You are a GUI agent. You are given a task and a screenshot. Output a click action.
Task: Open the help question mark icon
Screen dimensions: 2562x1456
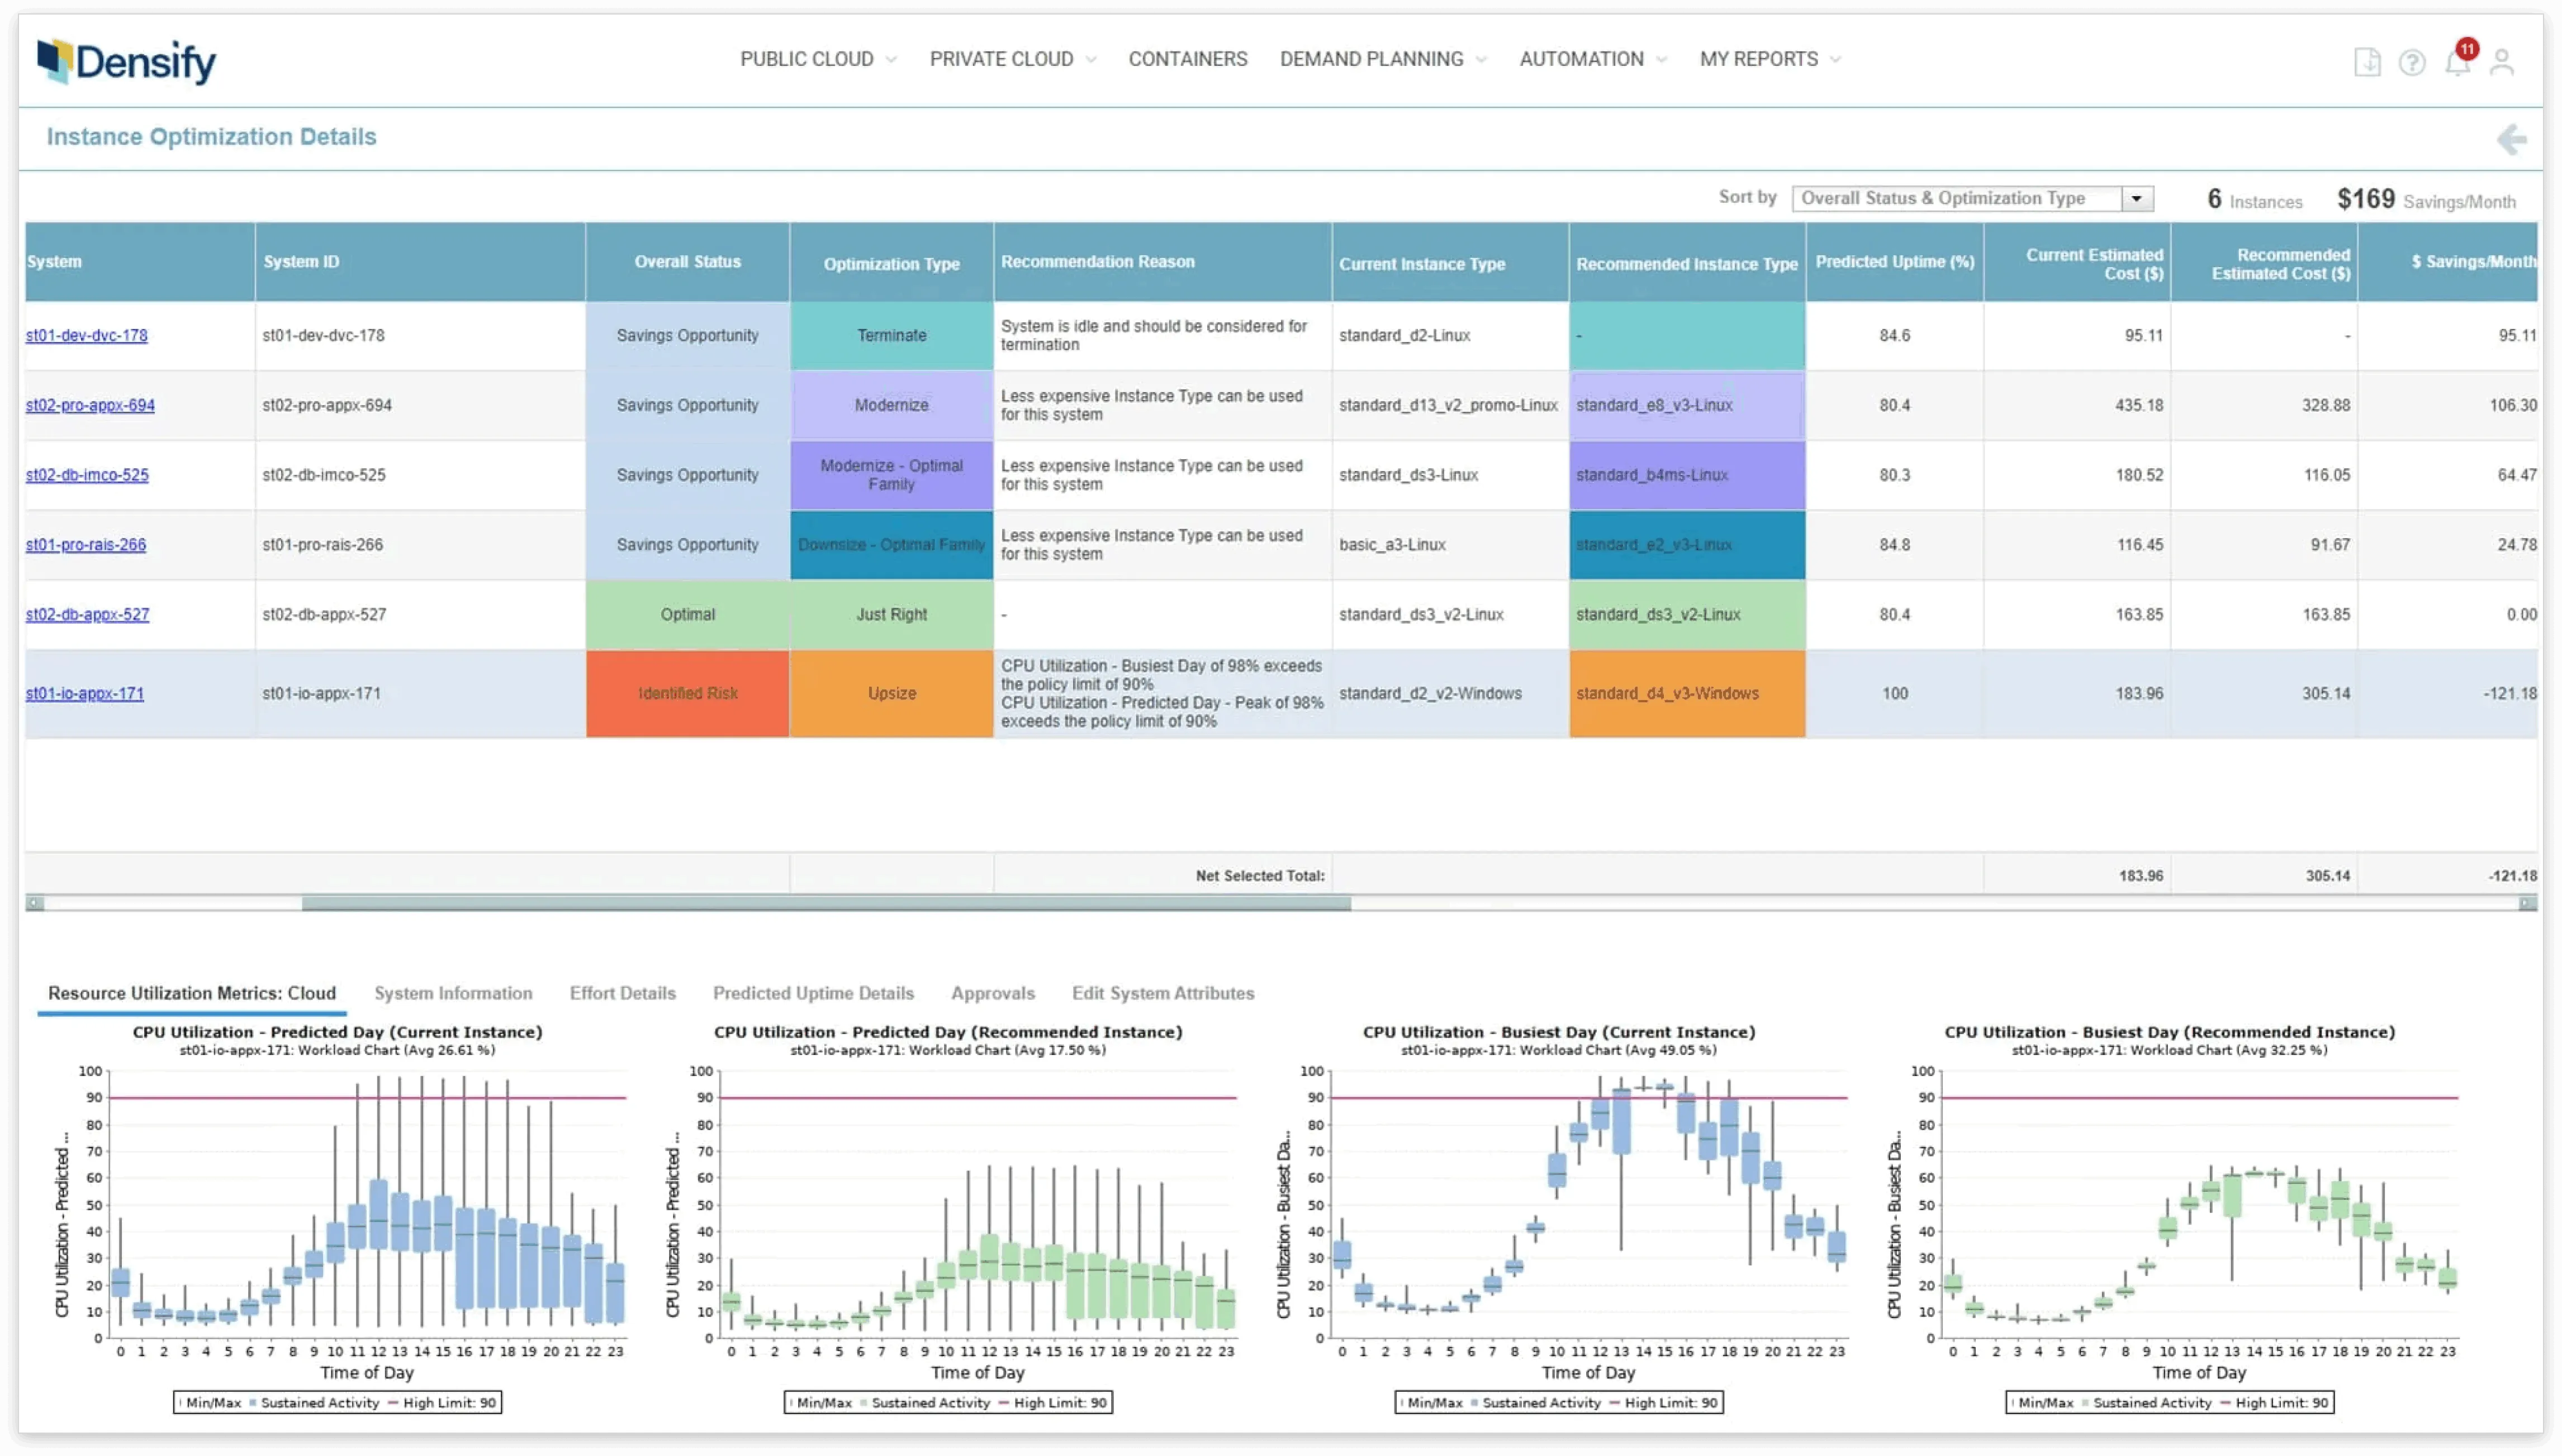point(2411,63)
